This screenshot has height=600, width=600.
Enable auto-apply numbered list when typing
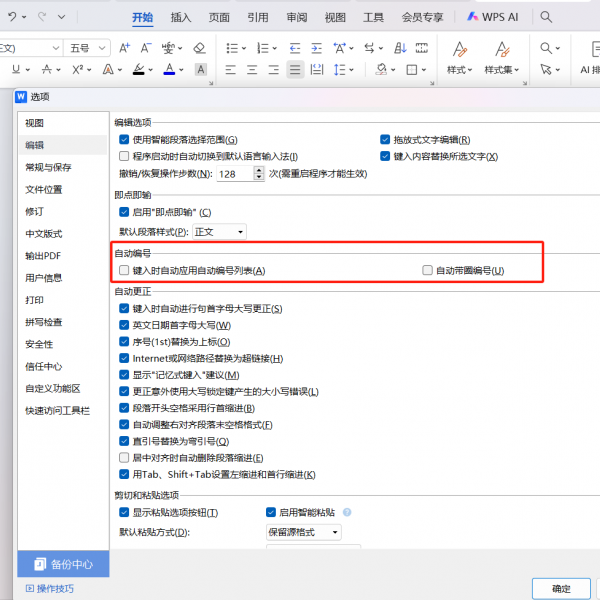tap(124, 271)
